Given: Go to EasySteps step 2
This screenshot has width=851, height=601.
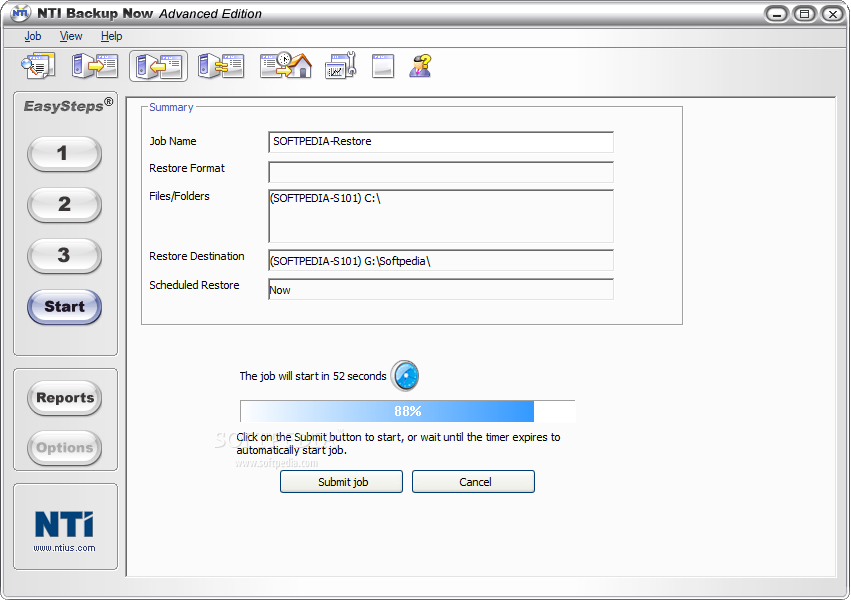Looking at the screenshot, I should [64, 205].
